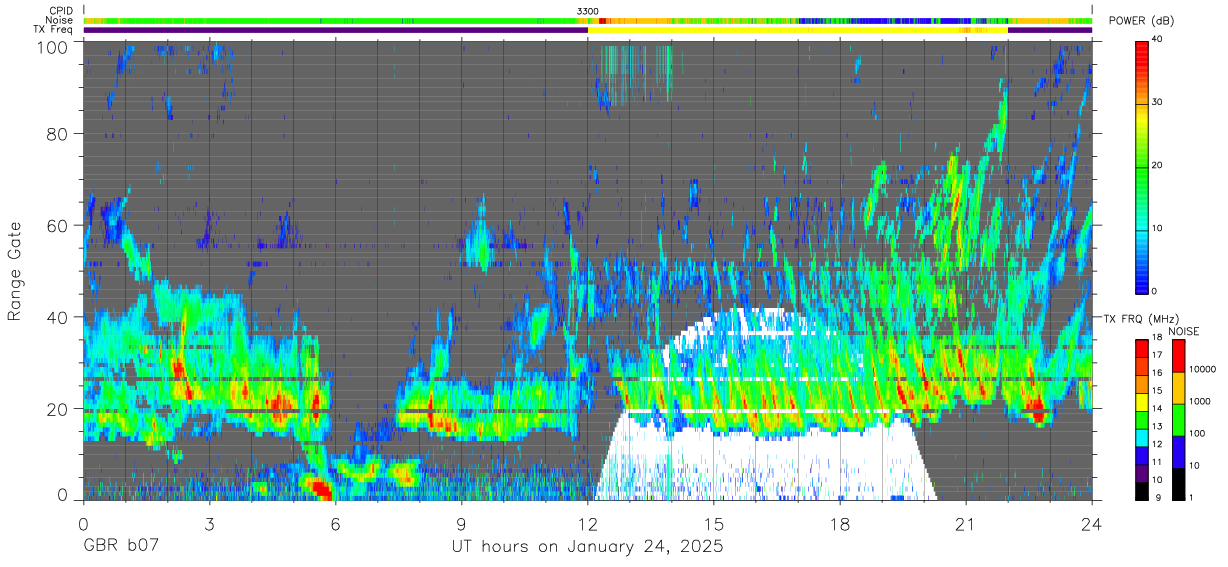1228x567 pixels.
Task: Click the POWER (dB) colorbar title
Action: point(1141,21)
